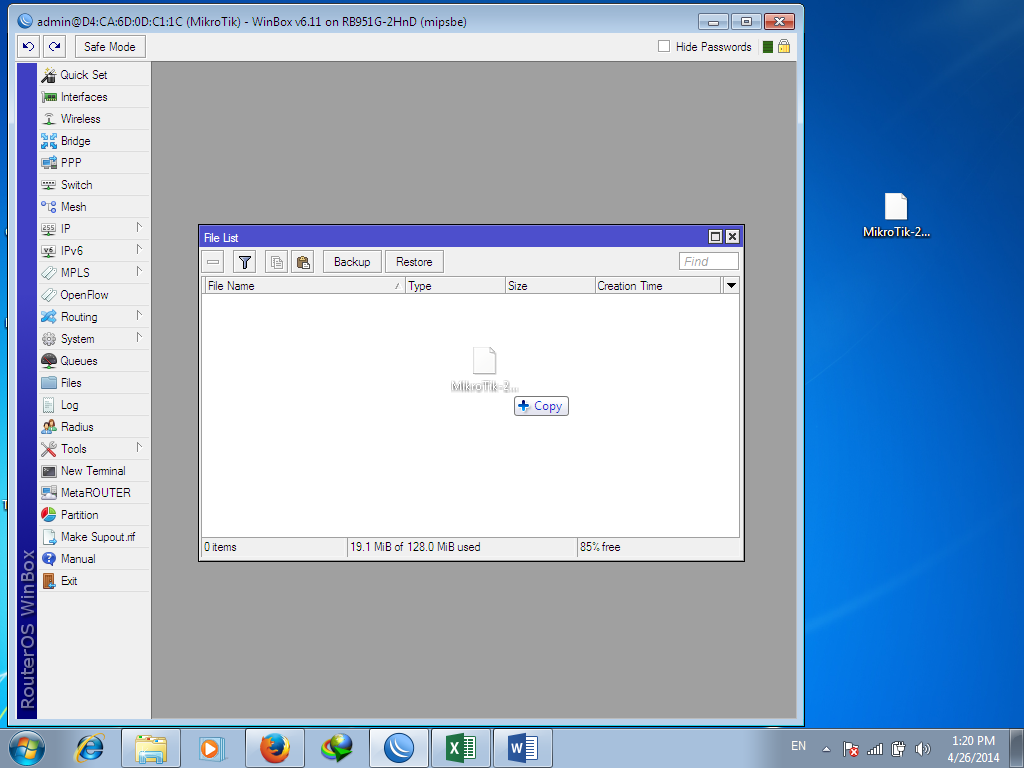Open Firefox from taskbar
The height and width of the screenshot is (768, 1024).
274,748
